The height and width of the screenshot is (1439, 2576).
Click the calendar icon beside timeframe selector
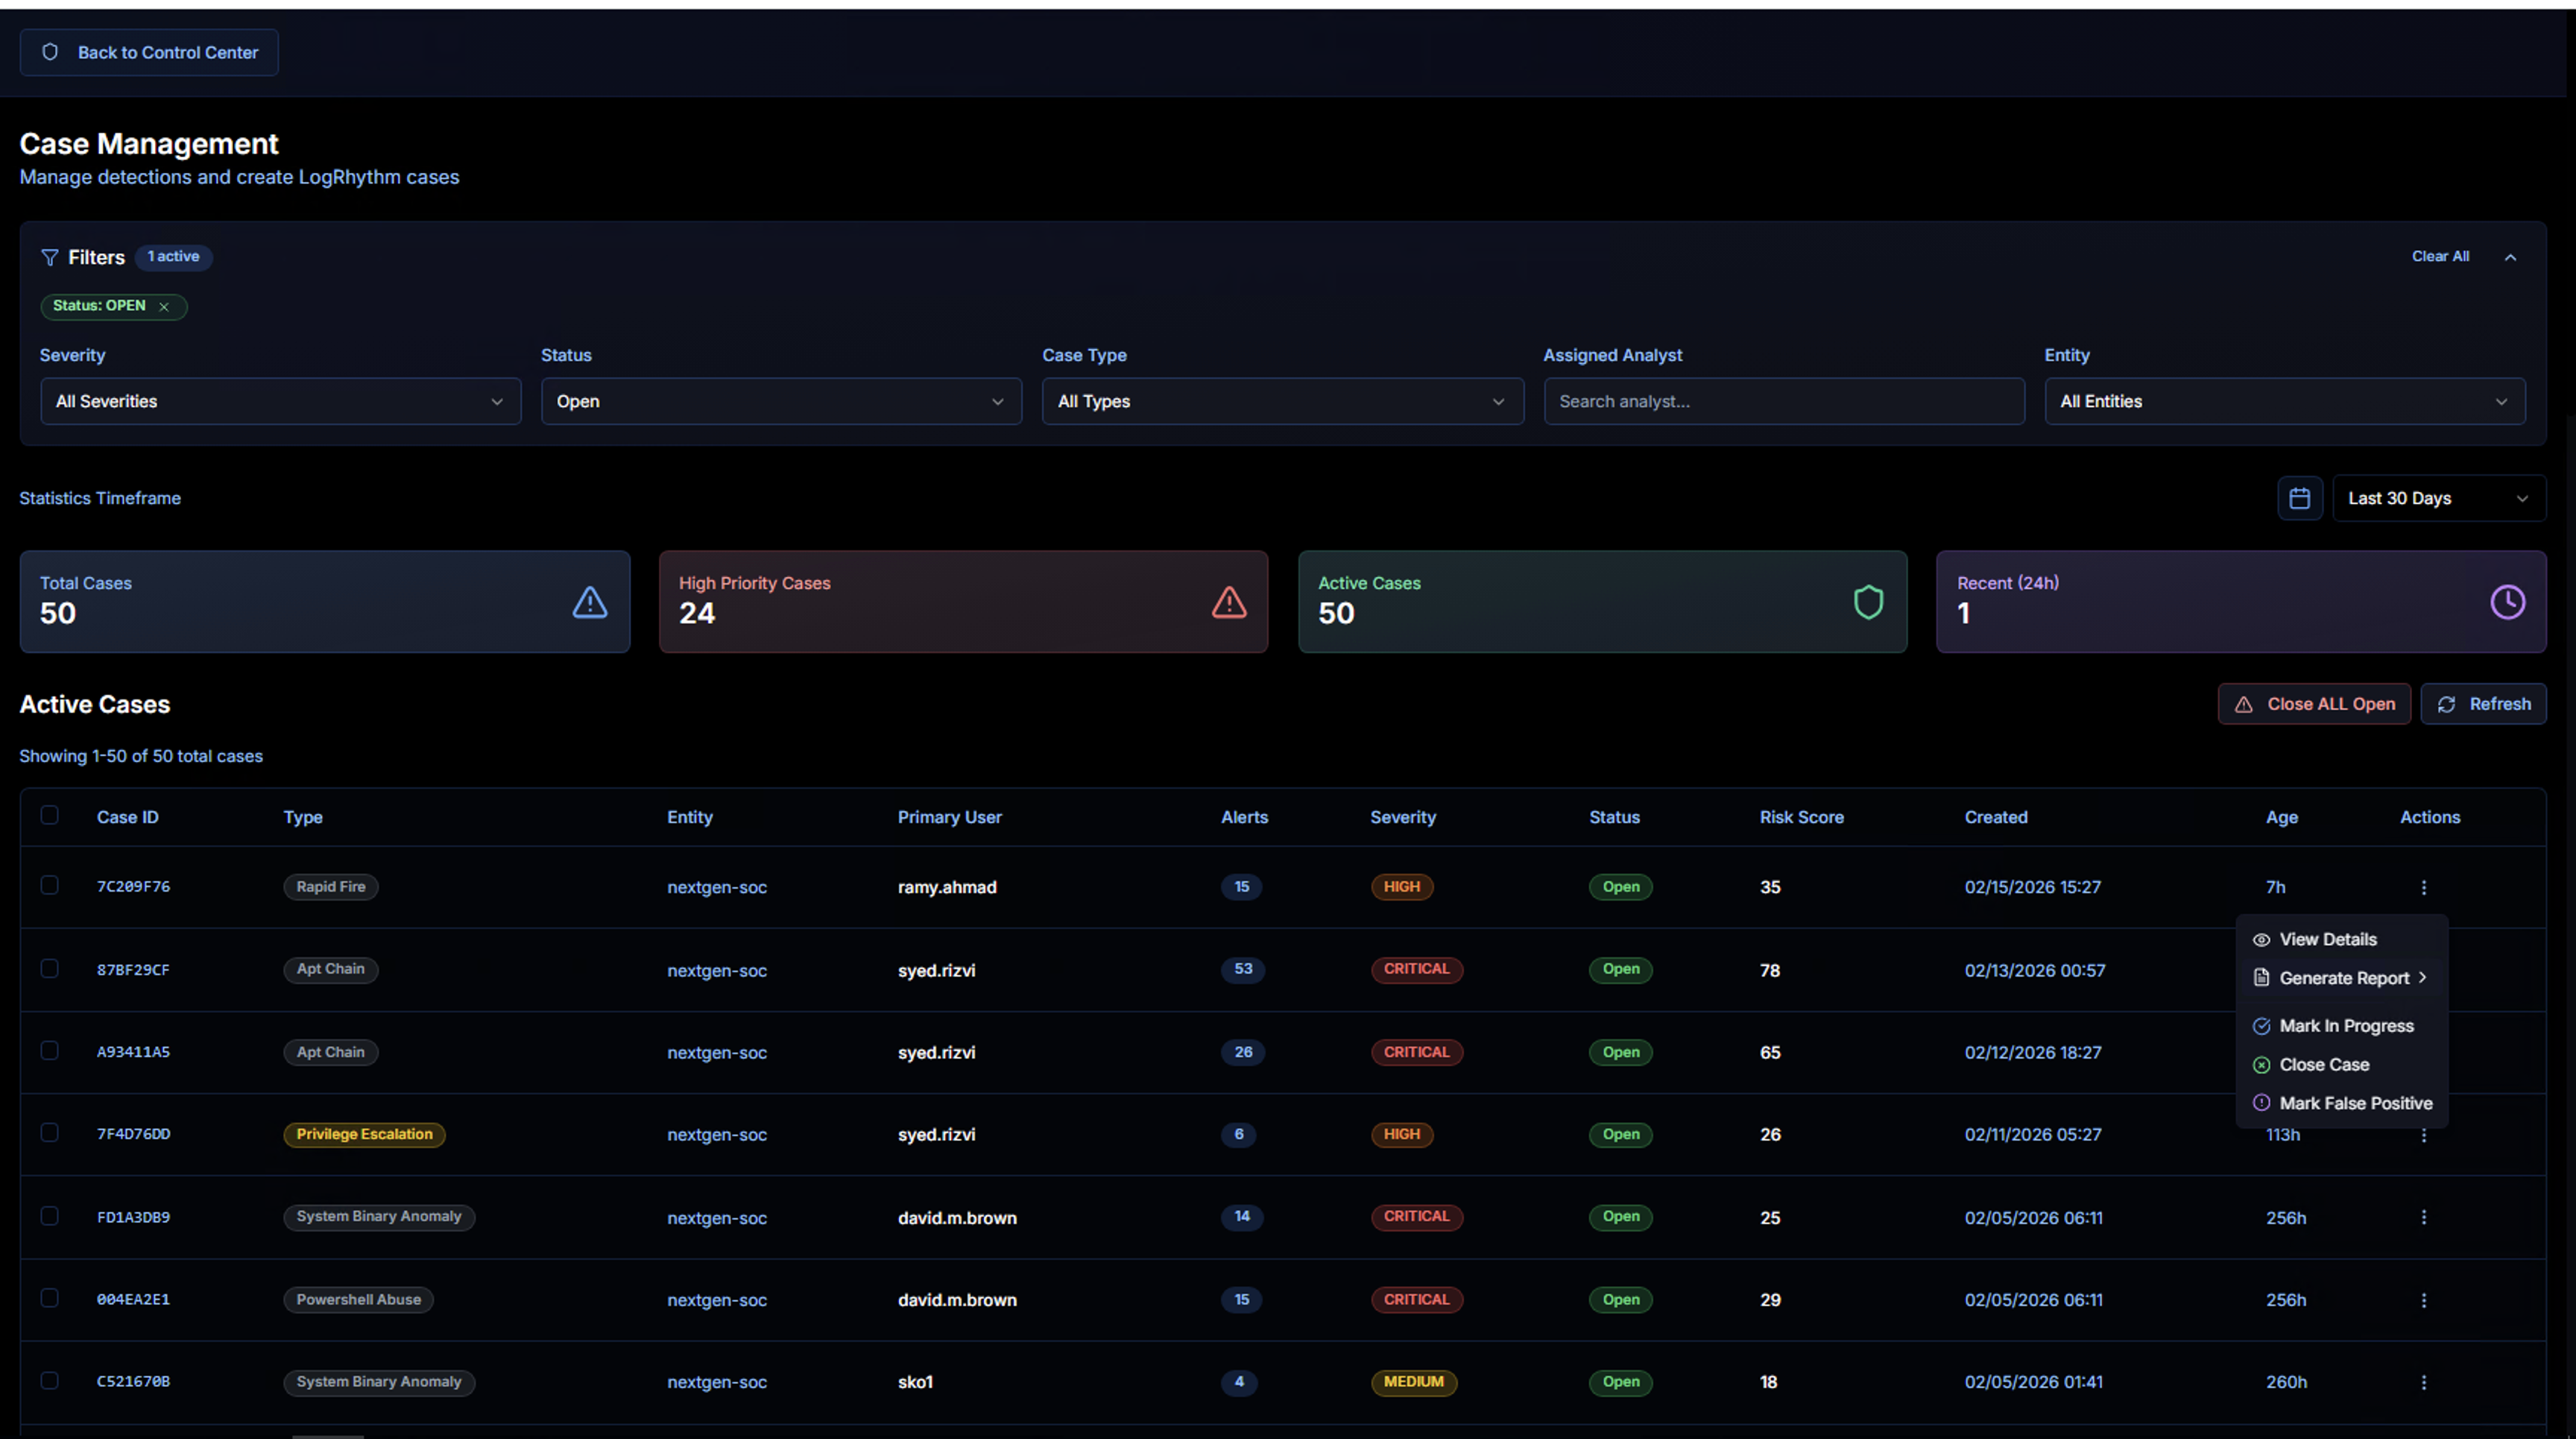2299,498
